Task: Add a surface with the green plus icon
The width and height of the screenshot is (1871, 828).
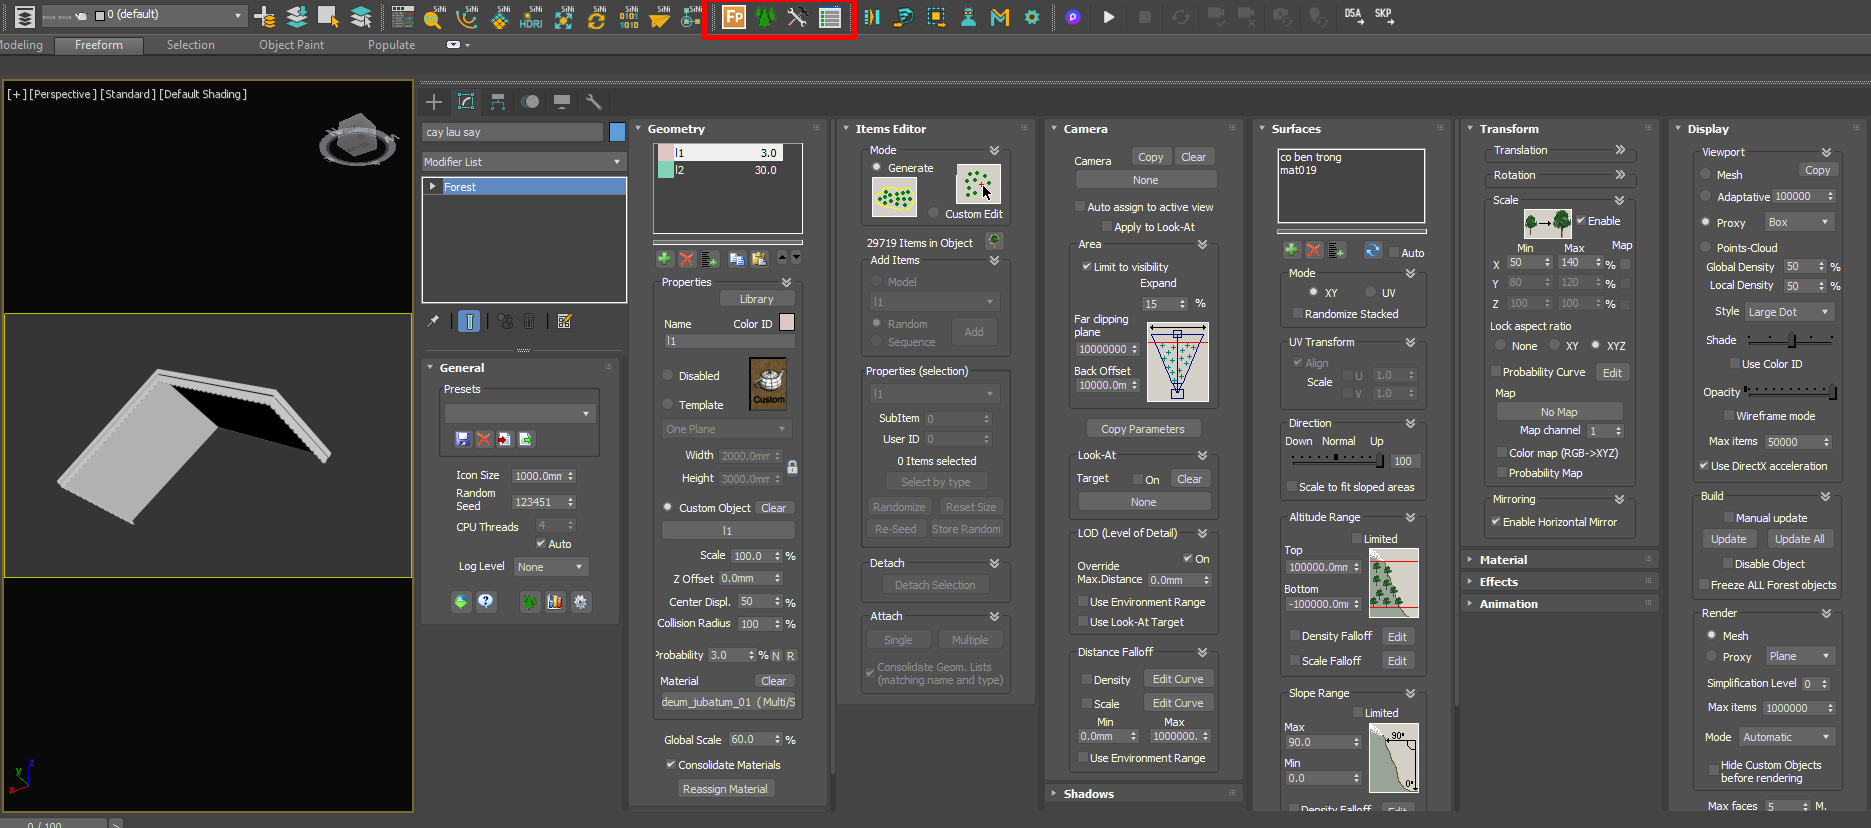Action: point(1291,250)
